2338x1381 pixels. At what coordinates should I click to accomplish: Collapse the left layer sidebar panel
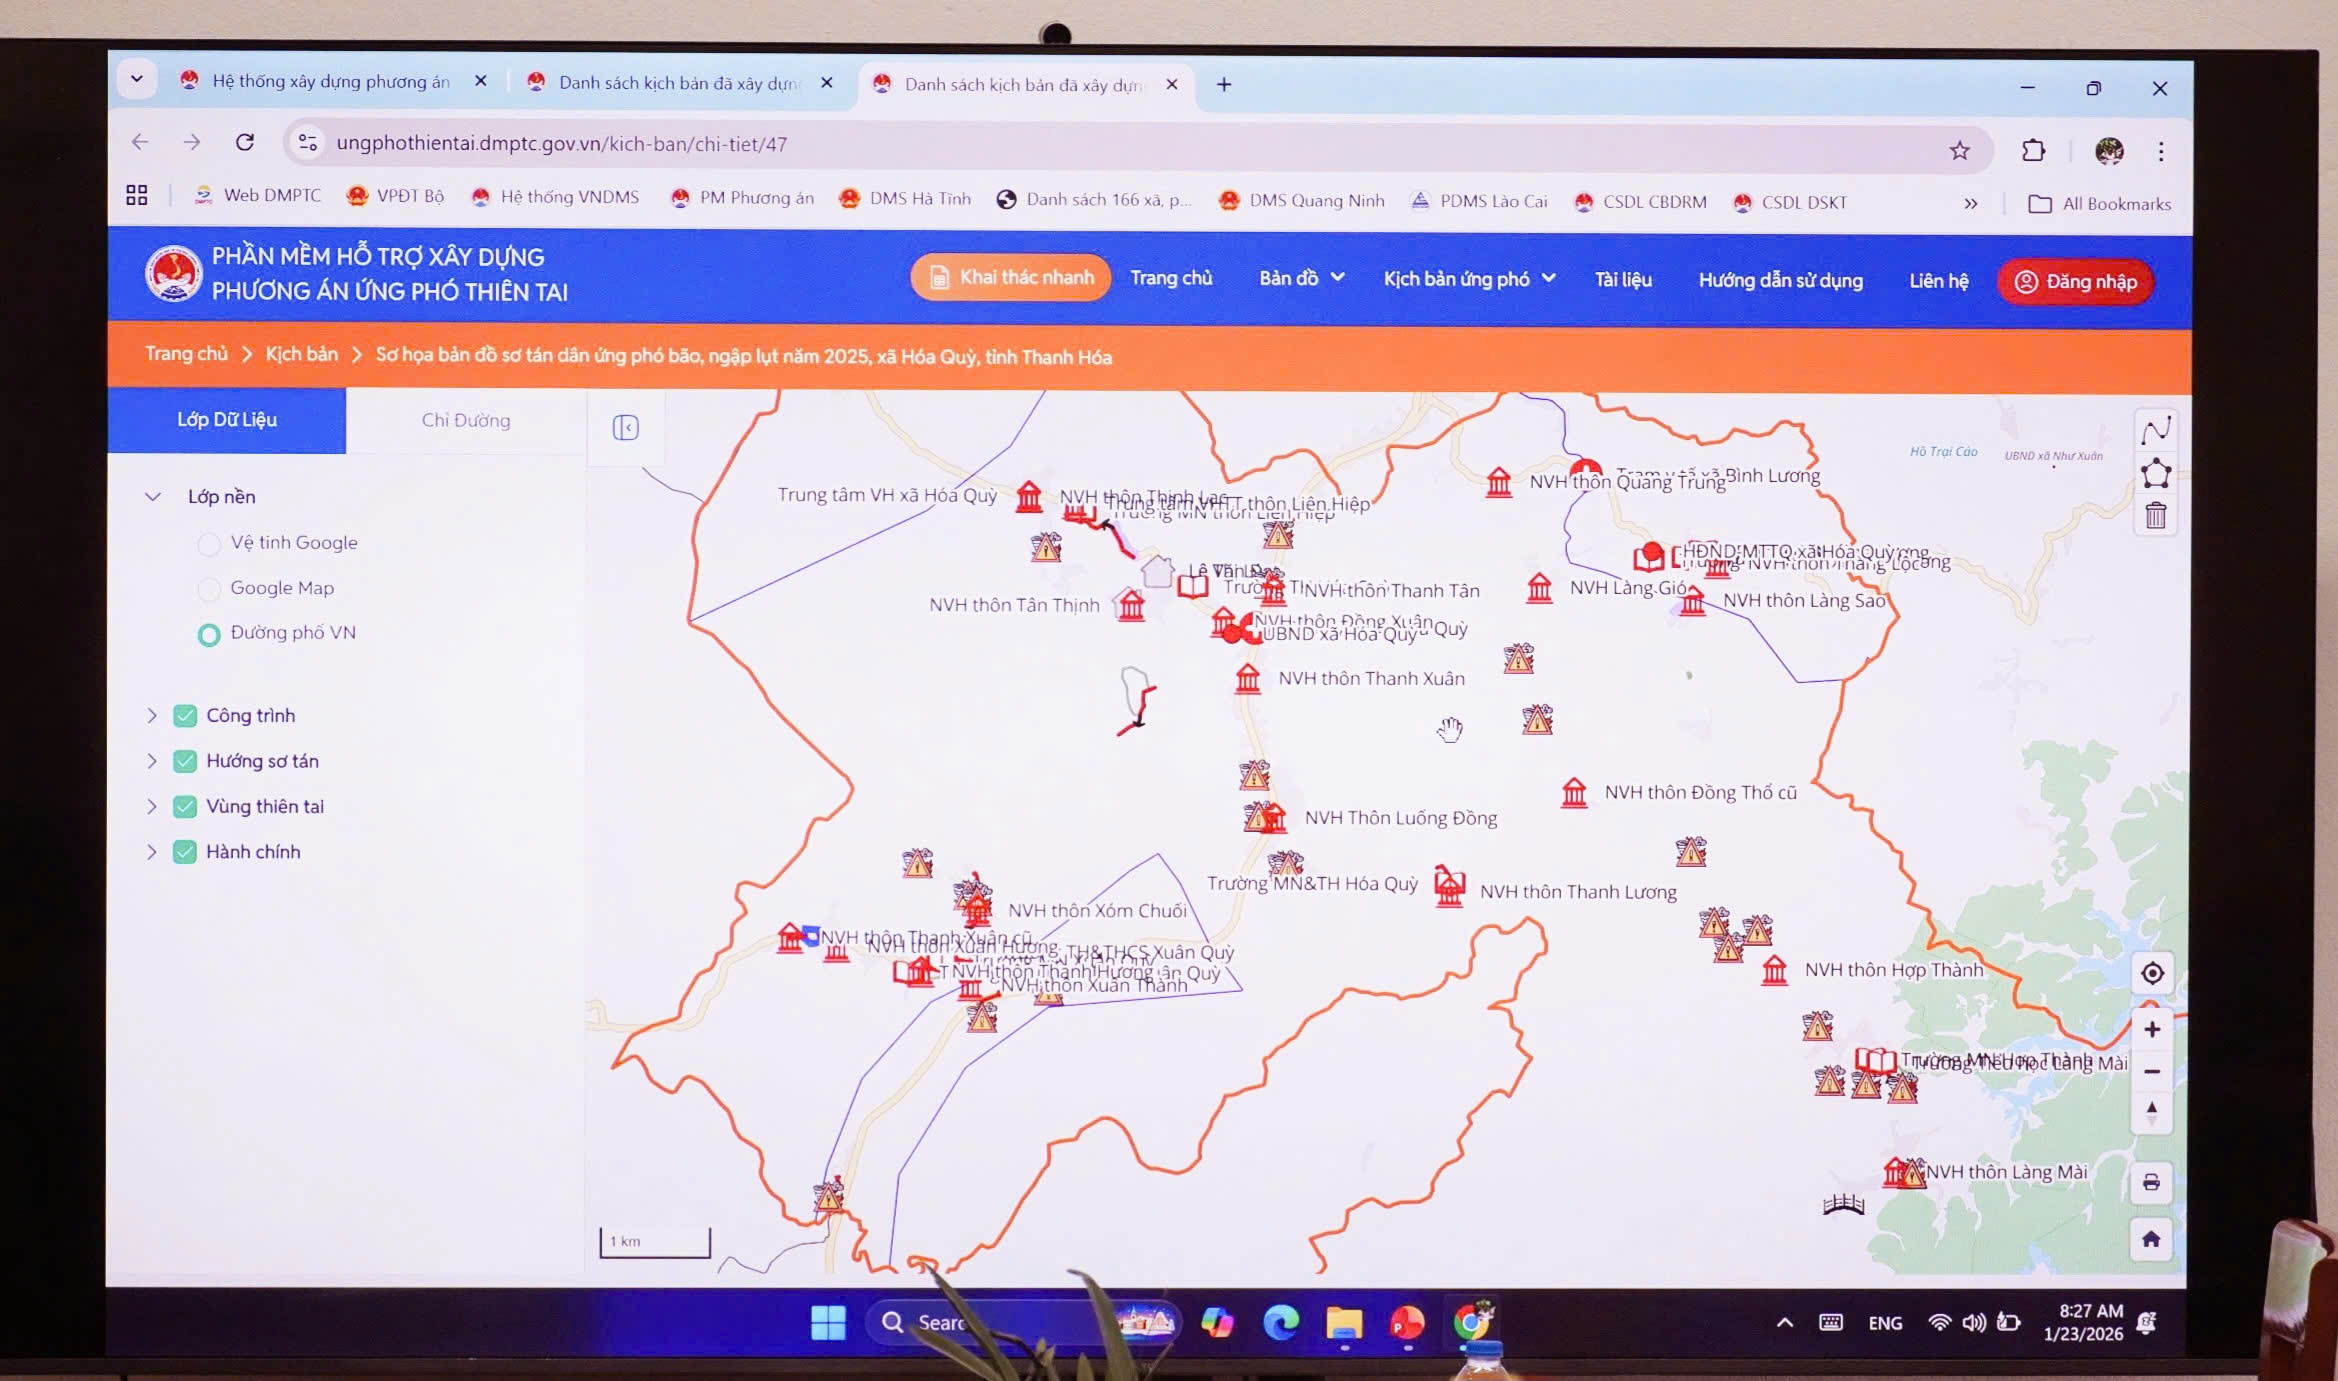pyautogui.click(x=625, y=428)
